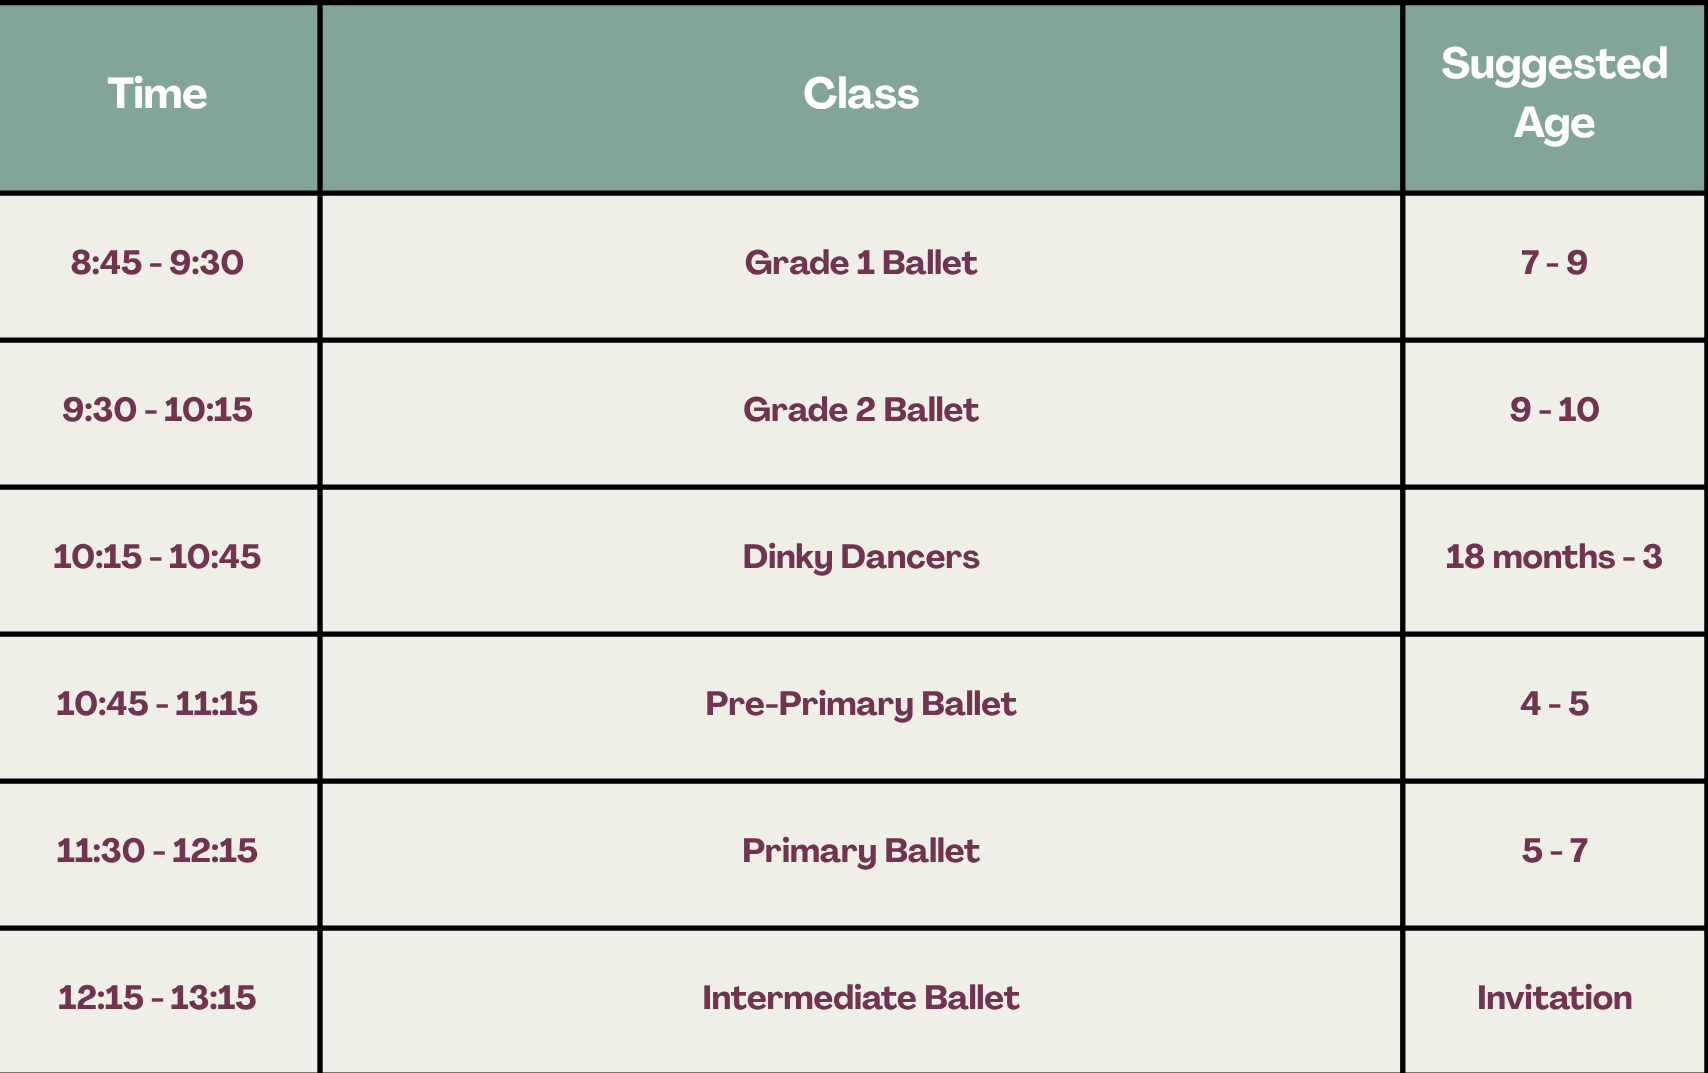Click the 18 months - 3 age cell

(1554, 557)
